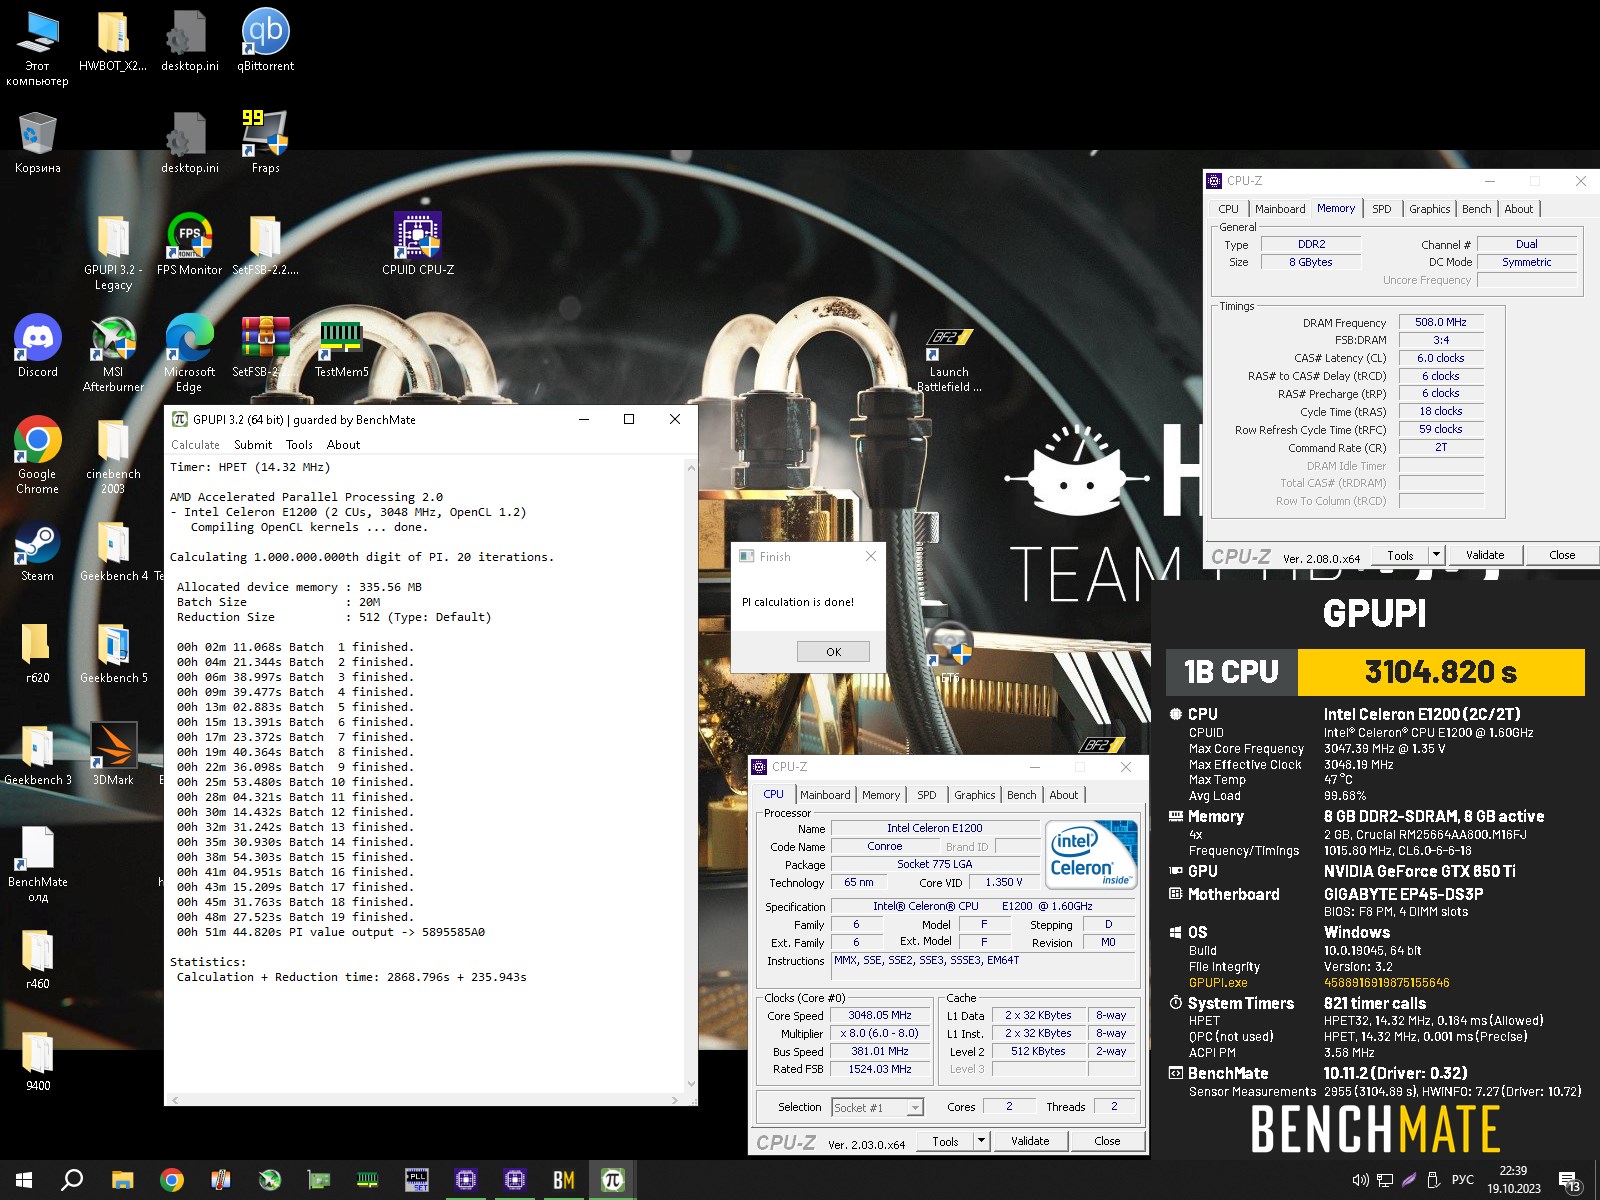Select the Bench tab in lower CPU-Z
This screenshot has width=1600, height=1200.
1021,795
